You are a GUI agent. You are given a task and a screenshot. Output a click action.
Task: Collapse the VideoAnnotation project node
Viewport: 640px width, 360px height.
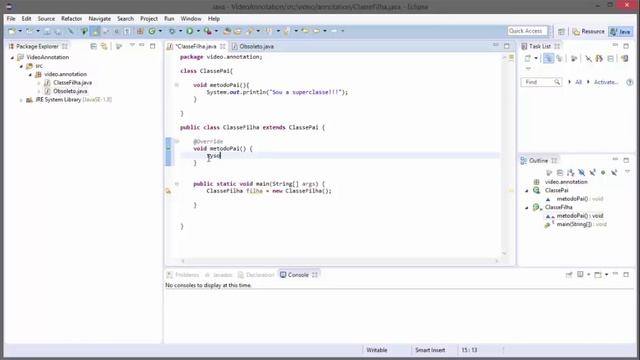pyautogui.click(x=12, y=58)
